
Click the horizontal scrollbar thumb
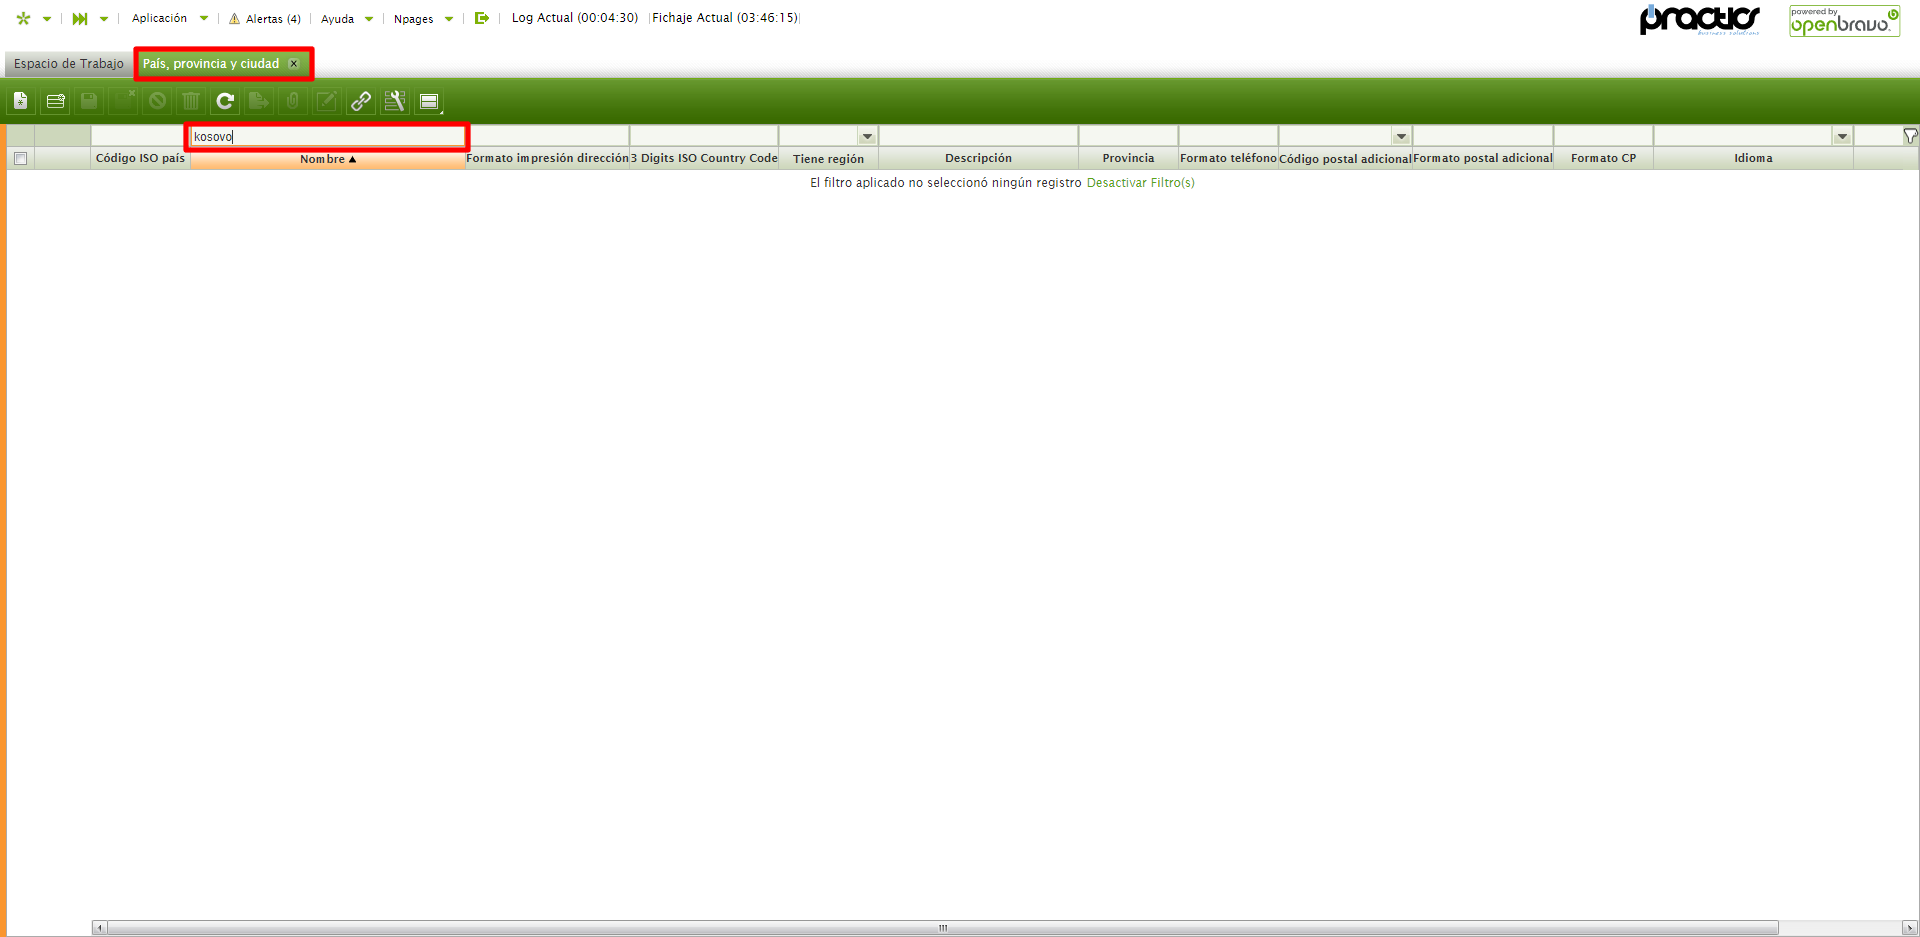click(x=942, y=928)
